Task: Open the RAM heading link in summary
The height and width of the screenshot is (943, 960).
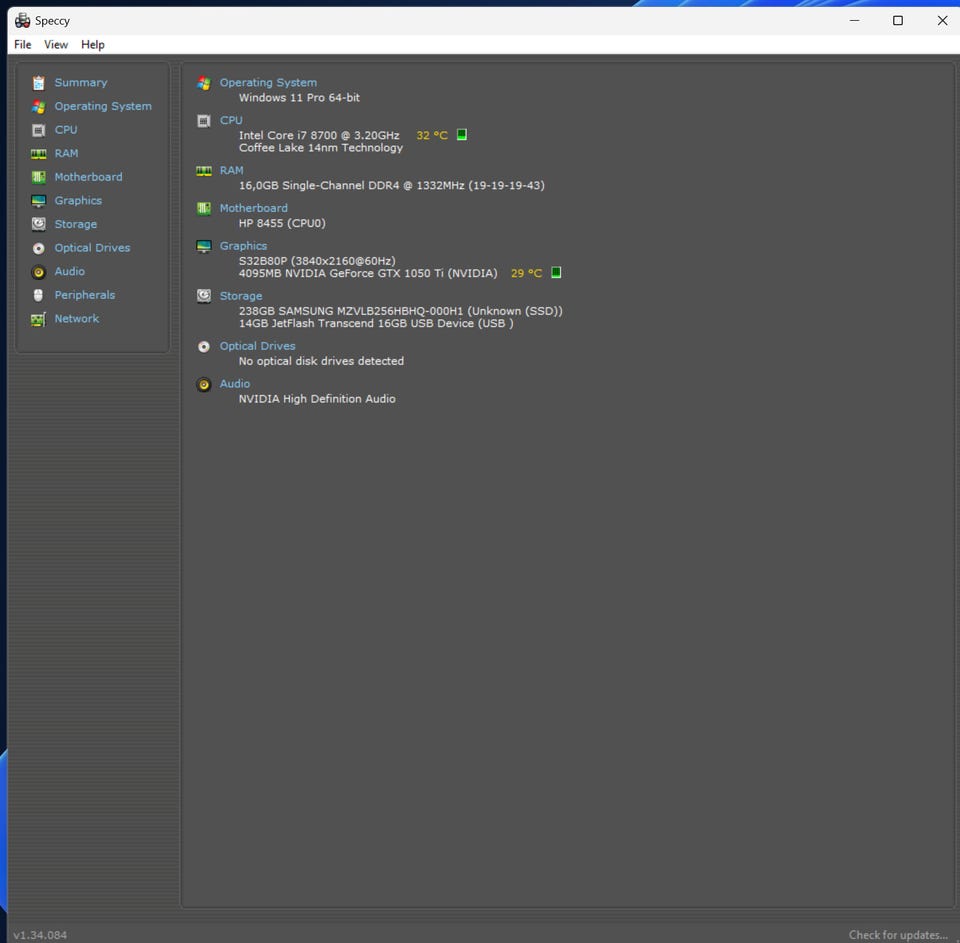Action: (x=231, y=171)
